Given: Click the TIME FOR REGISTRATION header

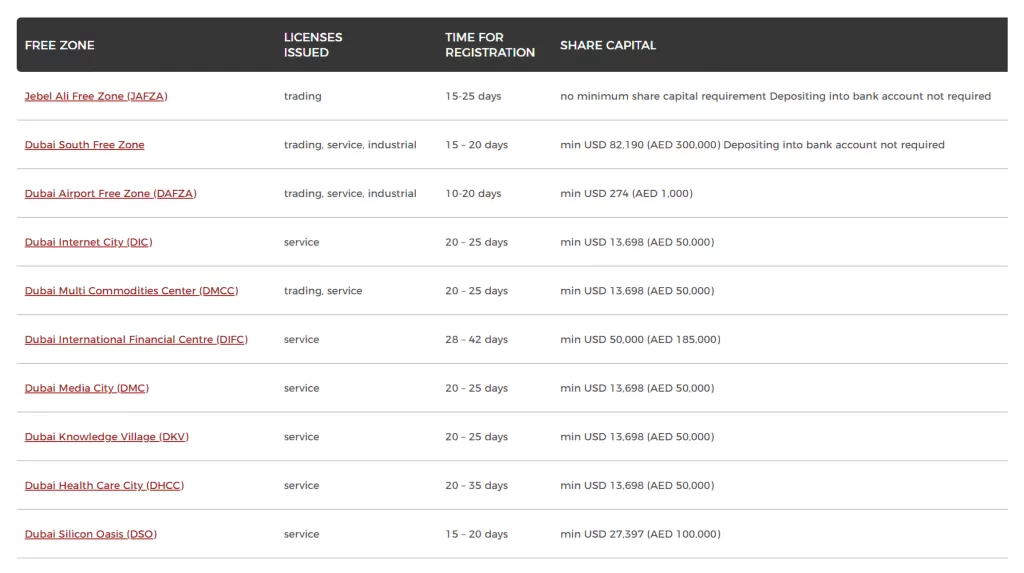Looking at the screenshot, I should point(490,45).
